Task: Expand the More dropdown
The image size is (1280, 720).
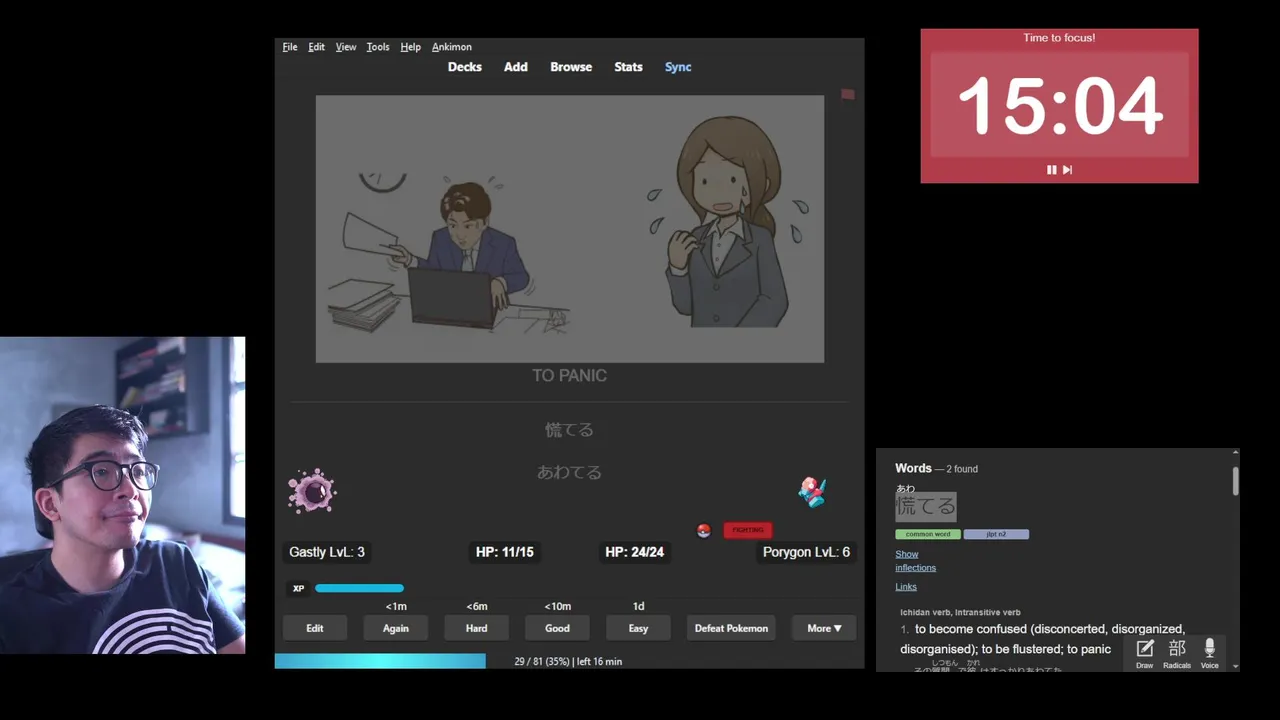Action: [824, 628]
